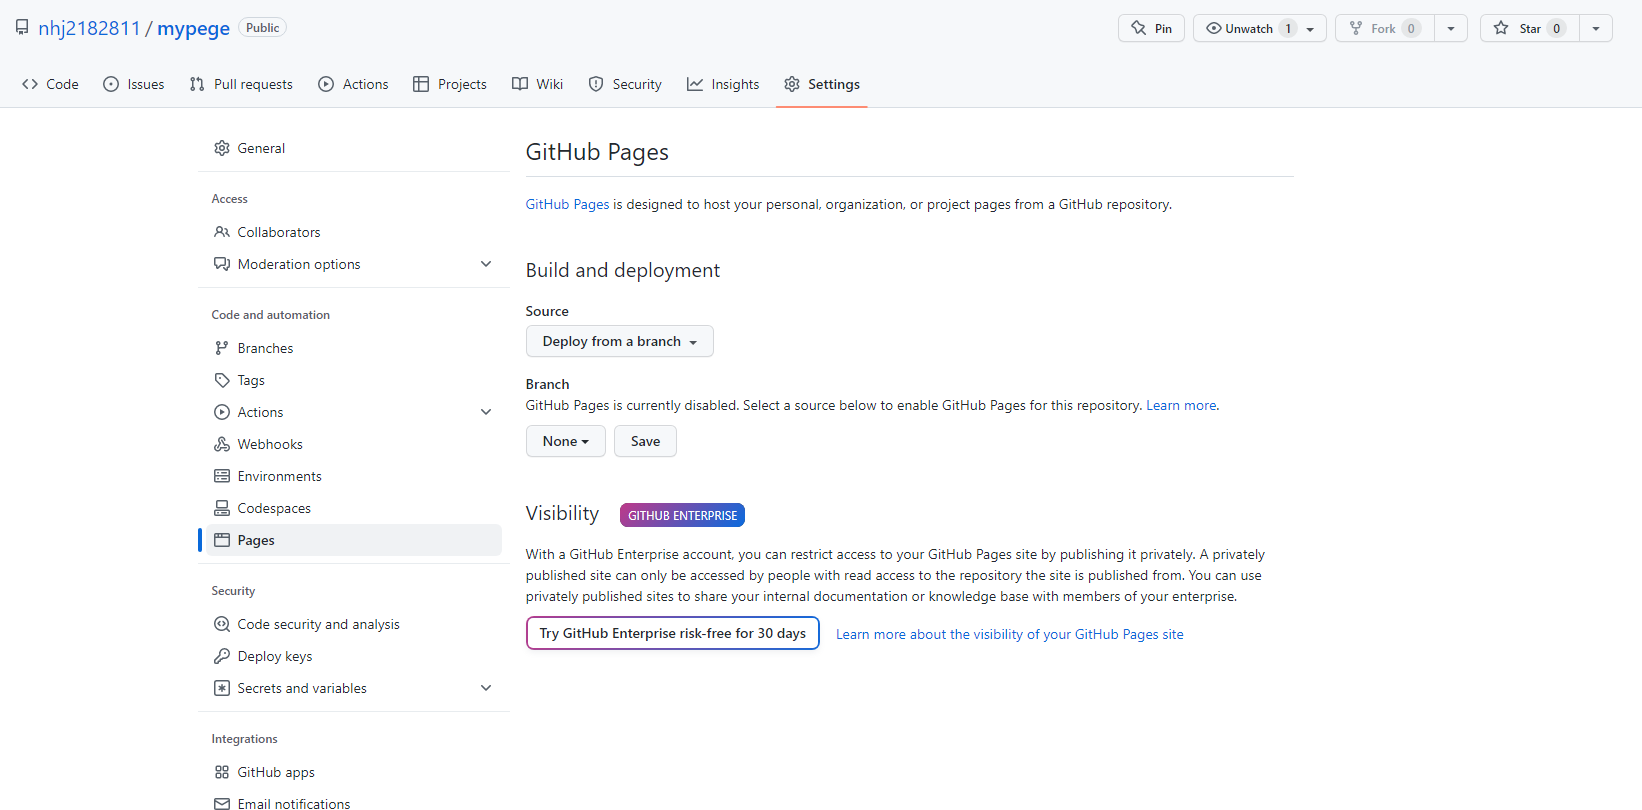Viewport: 1642px width, 810px height.
Task: Switch to the Wiki tab
Action: click(538, 84)
